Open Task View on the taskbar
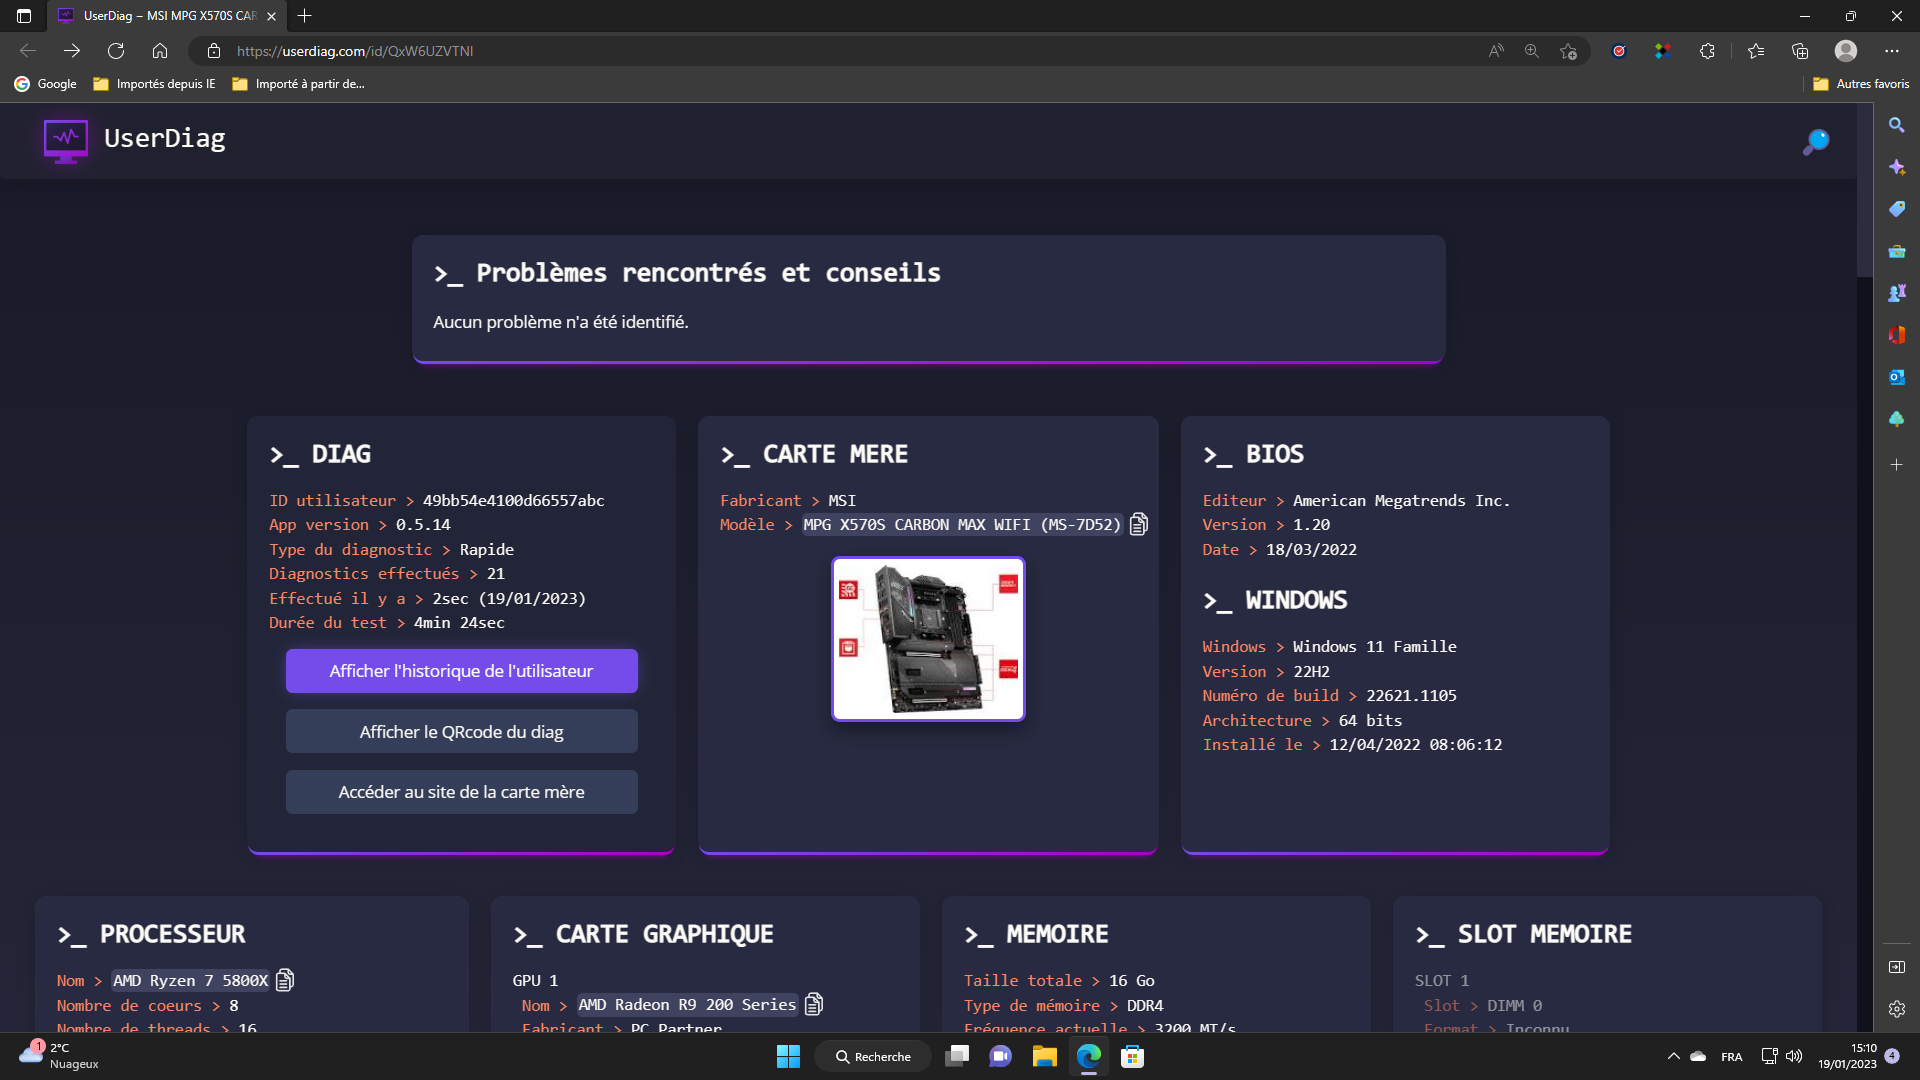1920x1080 pixels. pyautogui.click(x=957, y=1056)
